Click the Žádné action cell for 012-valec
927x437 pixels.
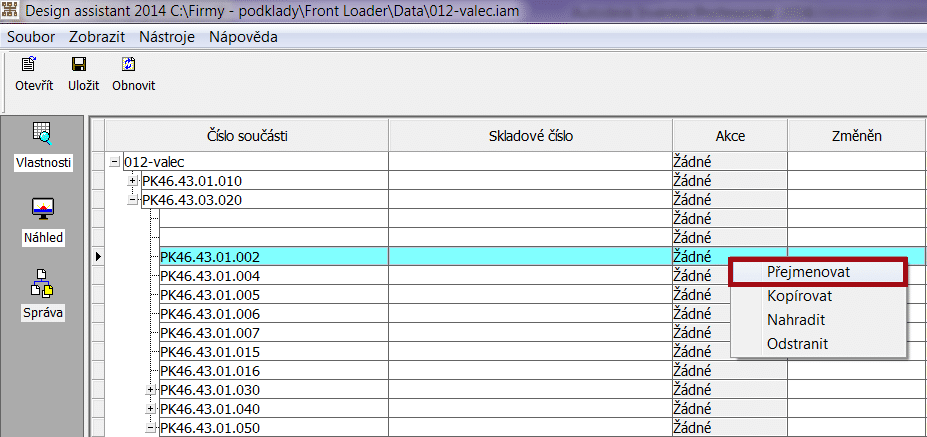(730, 161)
